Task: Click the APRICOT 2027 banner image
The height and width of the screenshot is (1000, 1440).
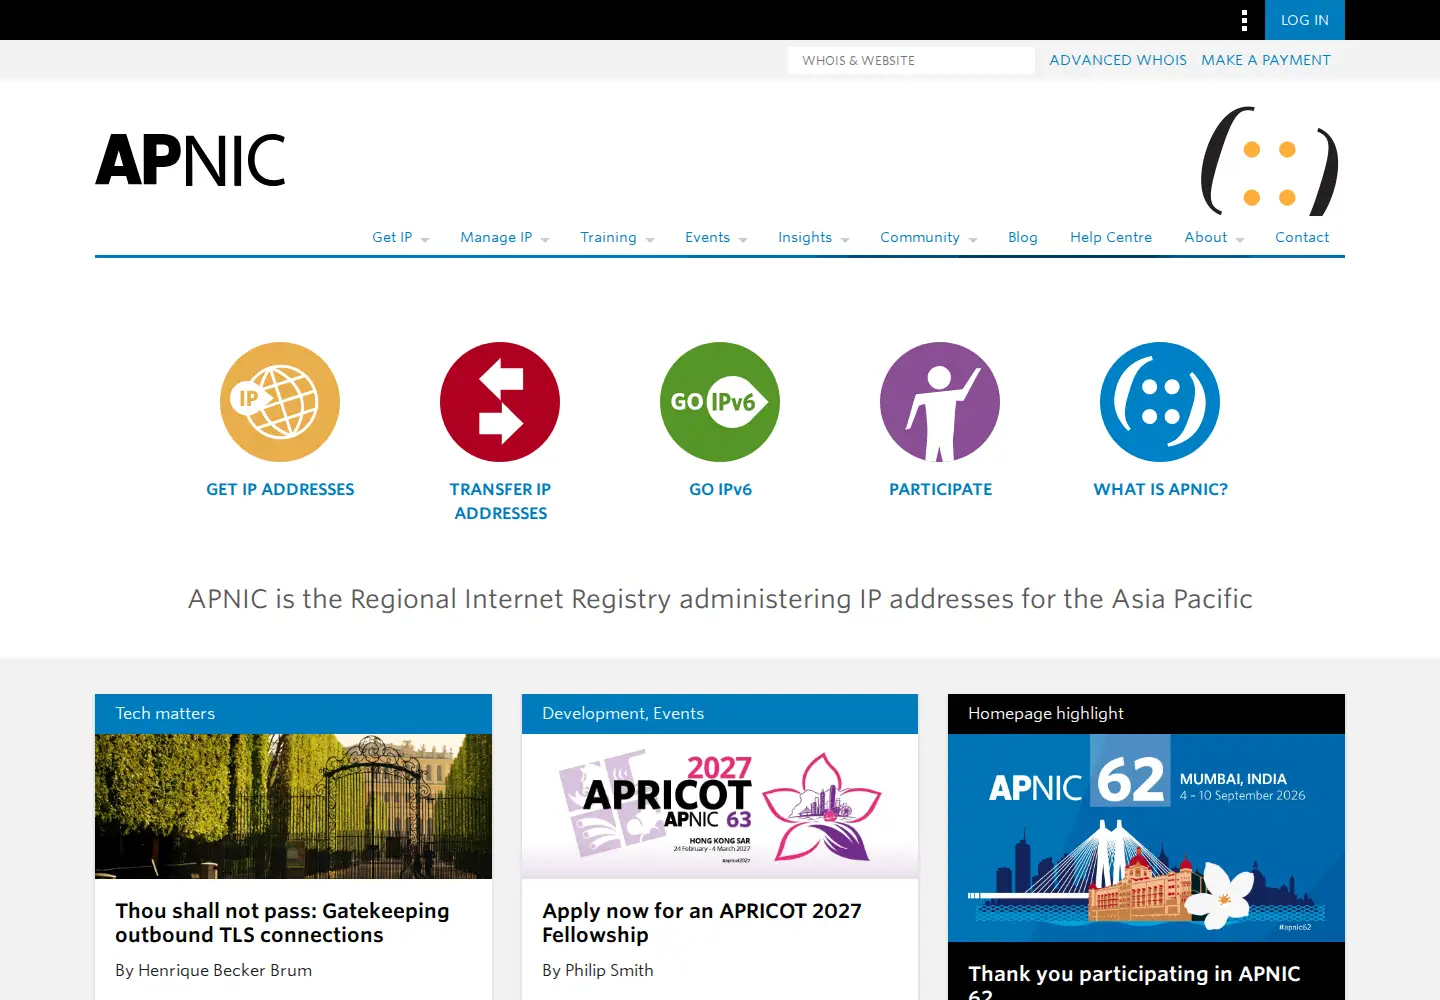Action: click(720, 806)
